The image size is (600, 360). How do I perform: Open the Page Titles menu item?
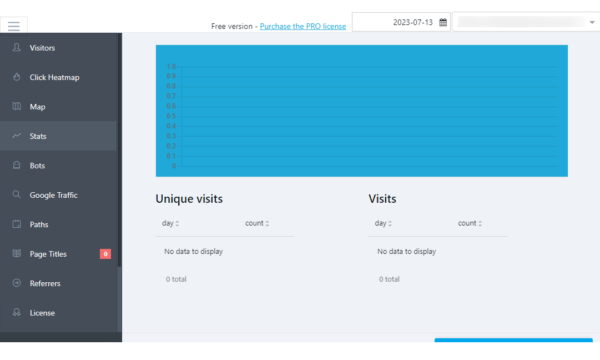pyautogui.click(x=58, y=254)
